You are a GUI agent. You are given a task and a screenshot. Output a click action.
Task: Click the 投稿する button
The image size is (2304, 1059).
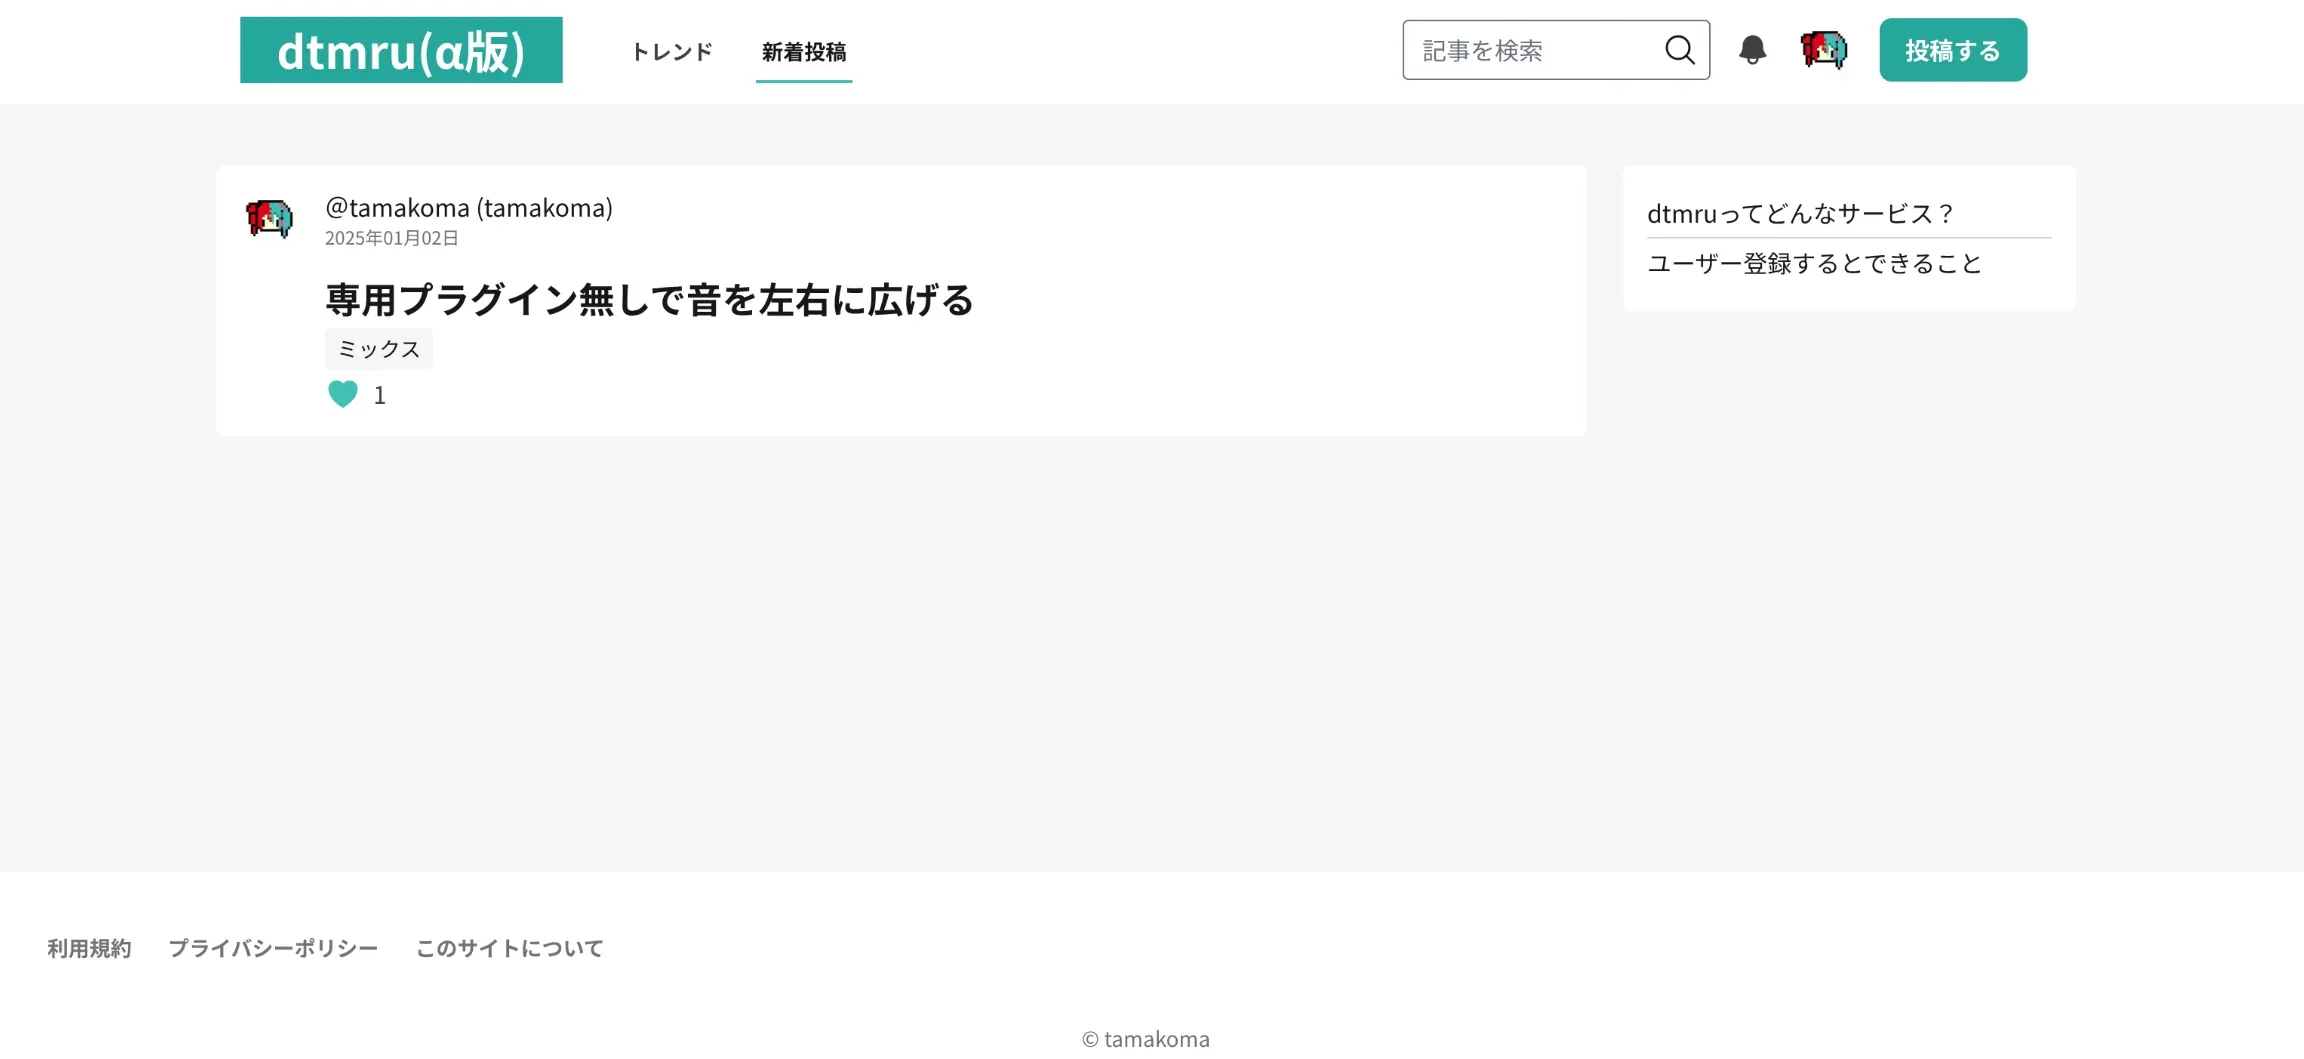[x=1951, y=49]
